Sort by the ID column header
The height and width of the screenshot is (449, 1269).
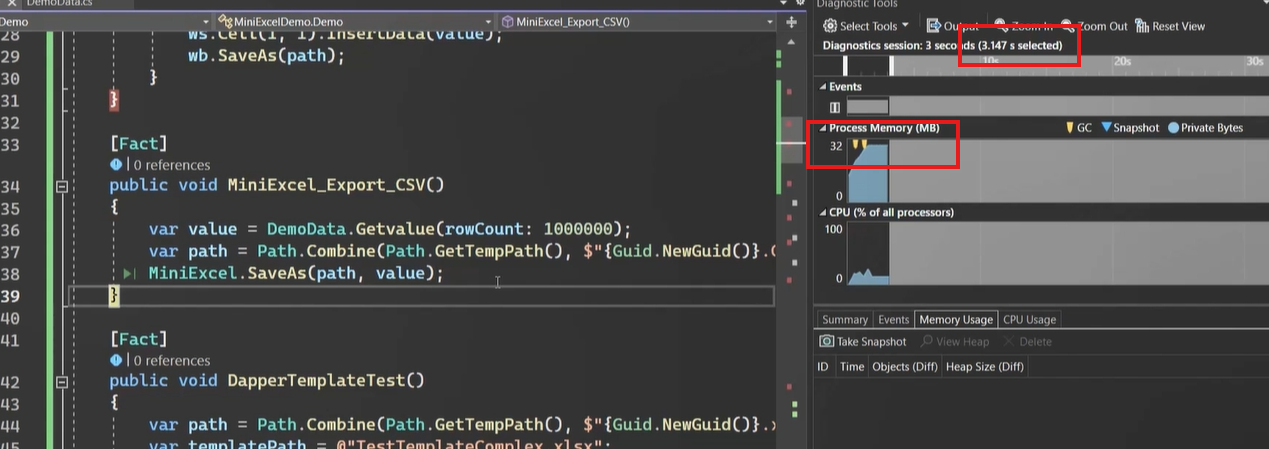[x=823, y=367]
